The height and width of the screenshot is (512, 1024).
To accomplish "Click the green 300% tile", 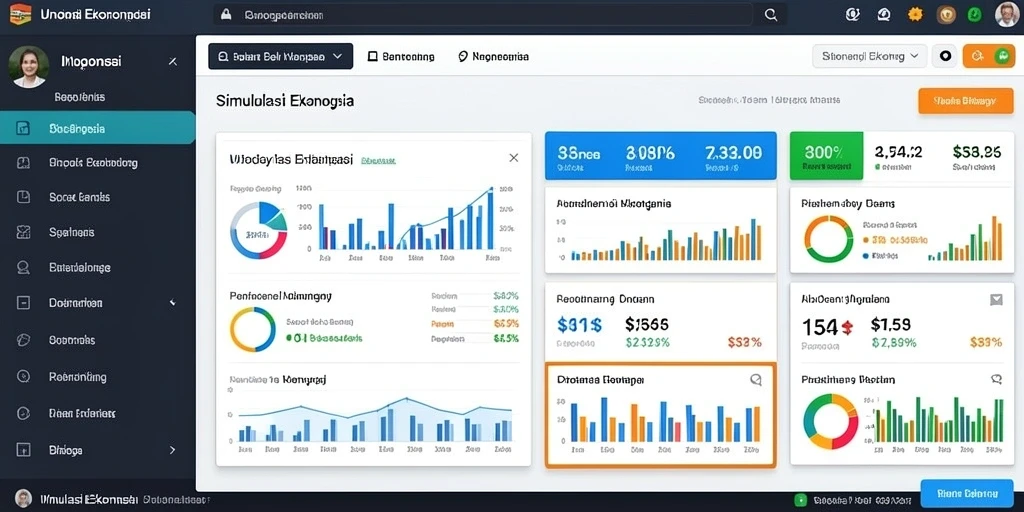I will tap(826, 155).
